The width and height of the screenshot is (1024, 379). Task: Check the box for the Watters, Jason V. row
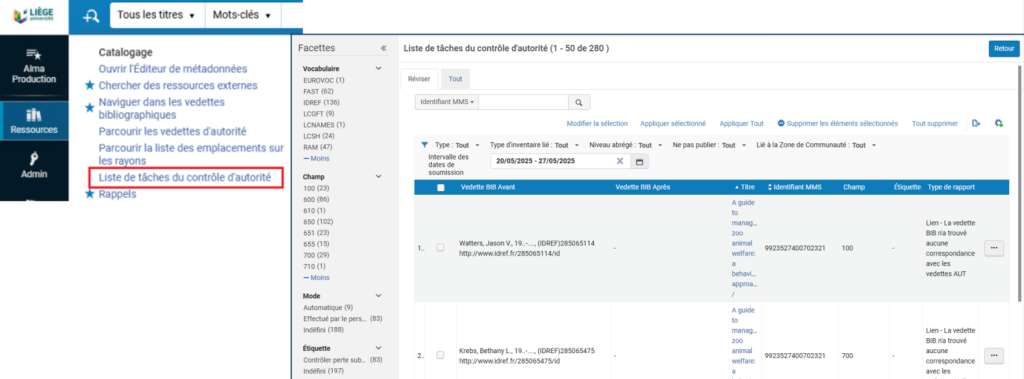tap(440, 248)
